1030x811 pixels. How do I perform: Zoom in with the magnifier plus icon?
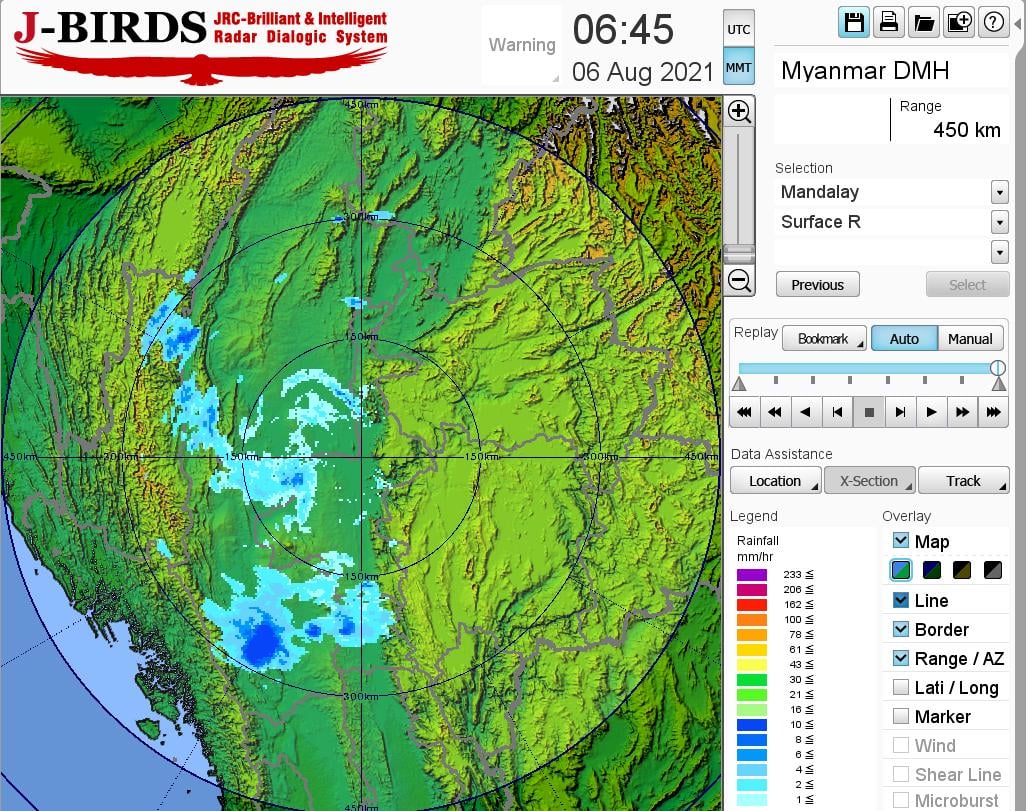739,111
